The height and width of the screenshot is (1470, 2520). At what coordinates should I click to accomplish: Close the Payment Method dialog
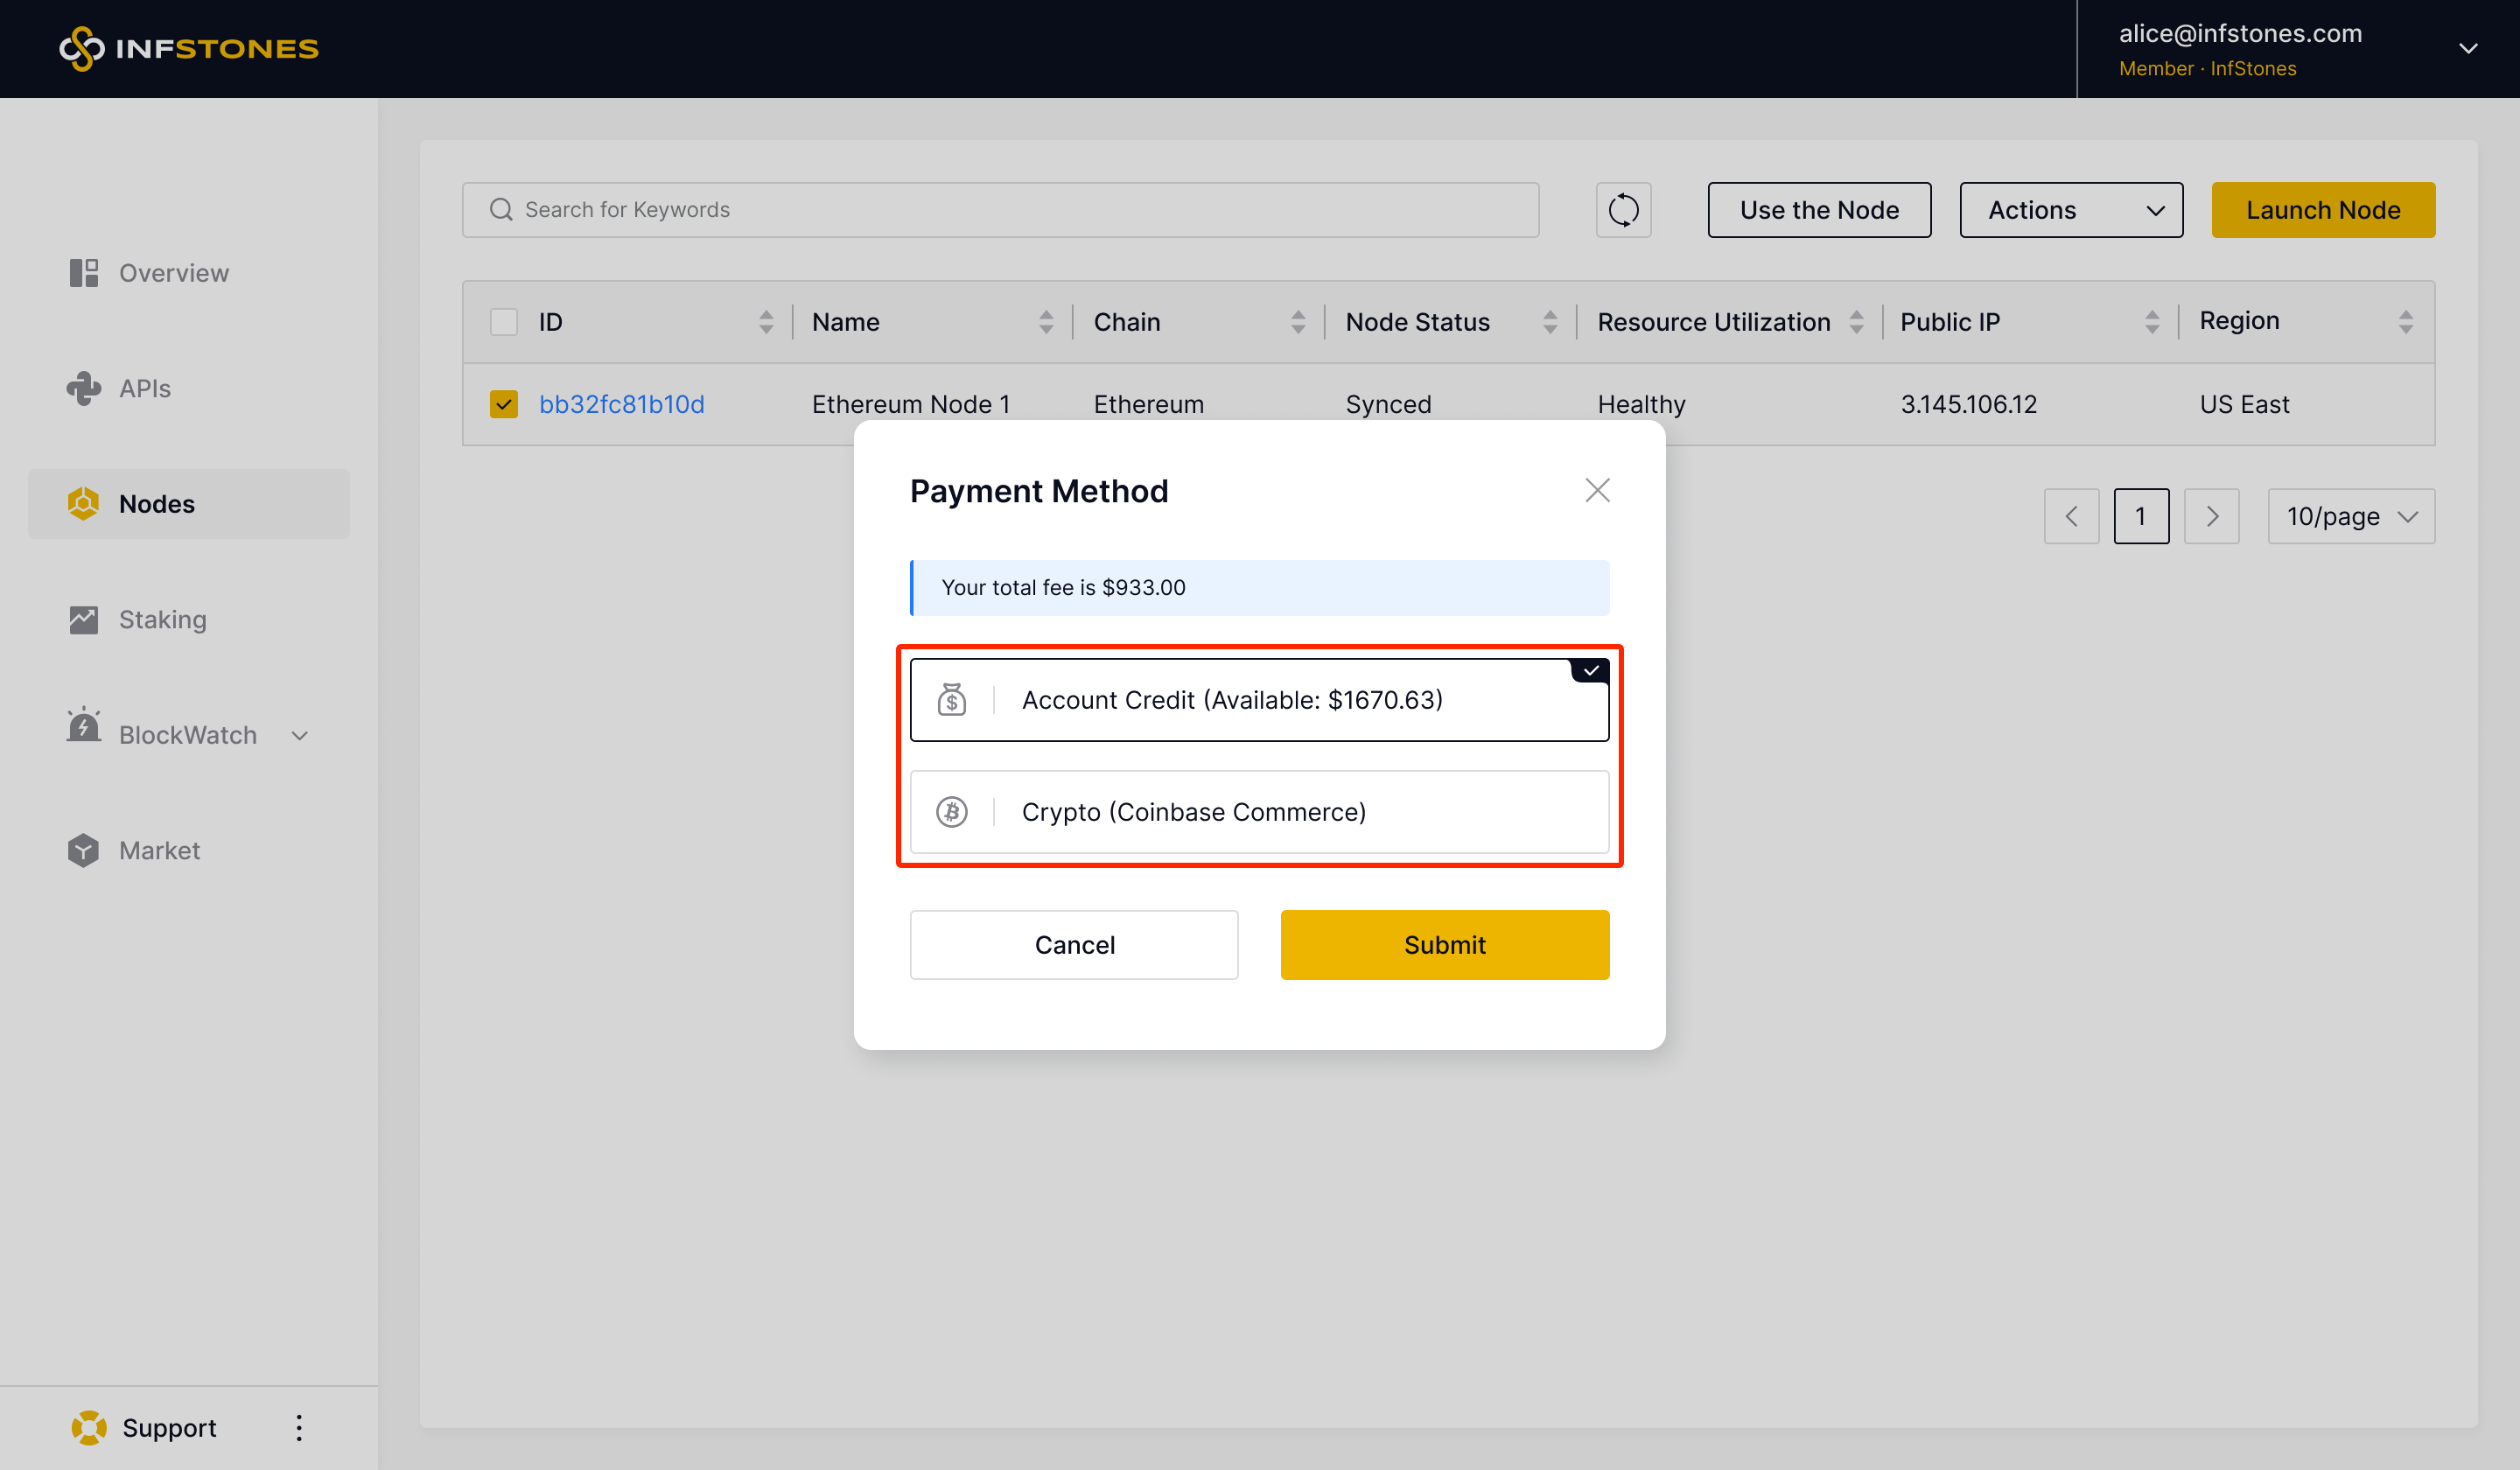pos(1597,490)
